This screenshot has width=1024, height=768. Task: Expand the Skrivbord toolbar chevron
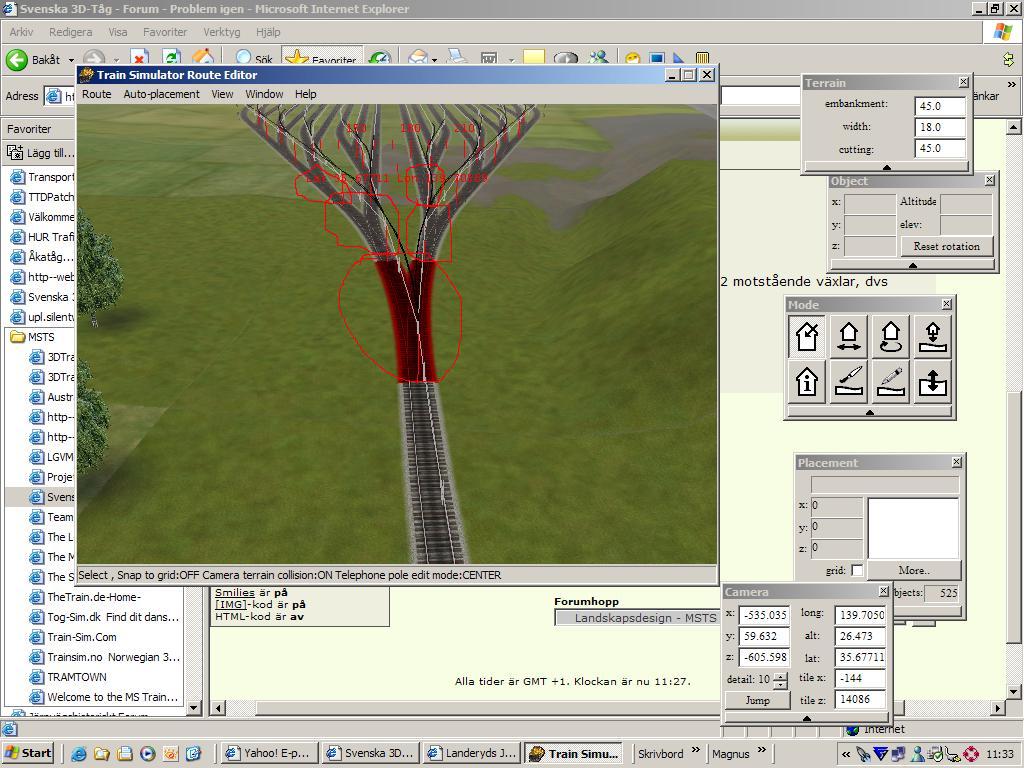(696, 750)
